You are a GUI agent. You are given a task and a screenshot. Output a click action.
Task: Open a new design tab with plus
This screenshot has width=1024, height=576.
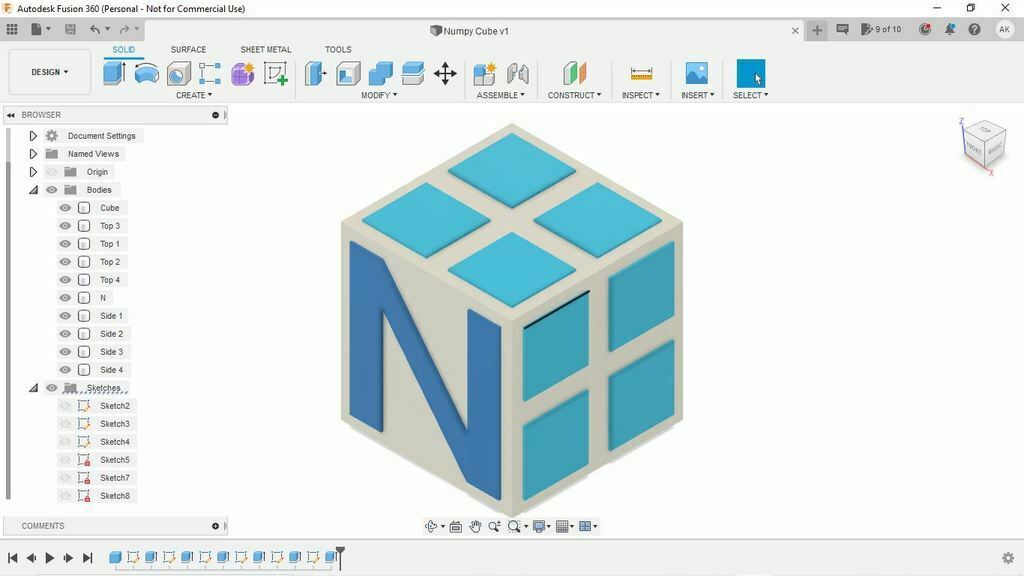(x=817, y=30)
